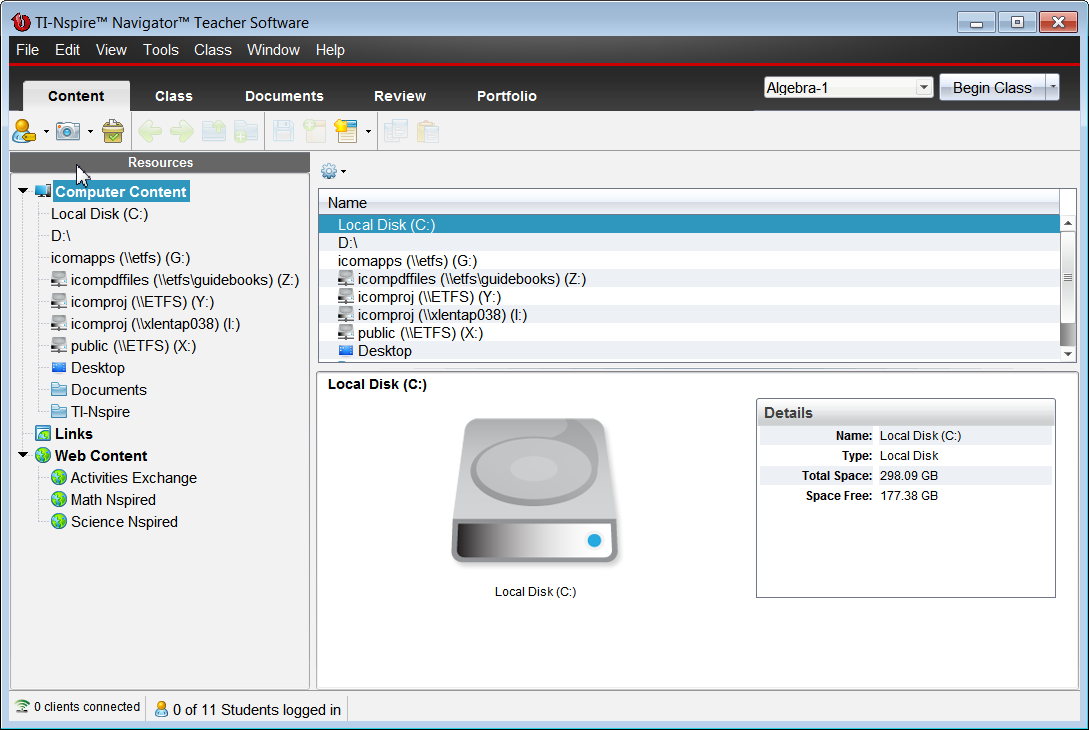Open the Tools menu
The height and width of the screenshot is (730, 1089).
(160, 50)
